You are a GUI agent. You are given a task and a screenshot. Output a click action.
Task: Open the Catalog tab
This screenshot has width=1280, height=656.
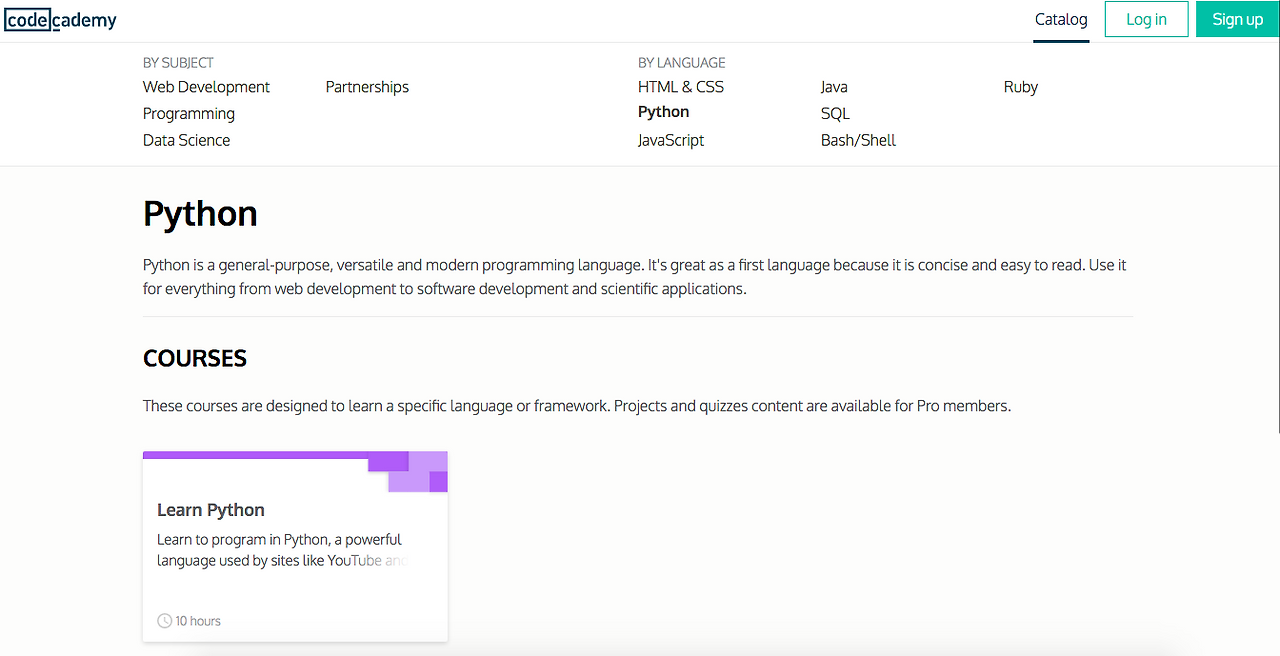tap(1061, 19)
